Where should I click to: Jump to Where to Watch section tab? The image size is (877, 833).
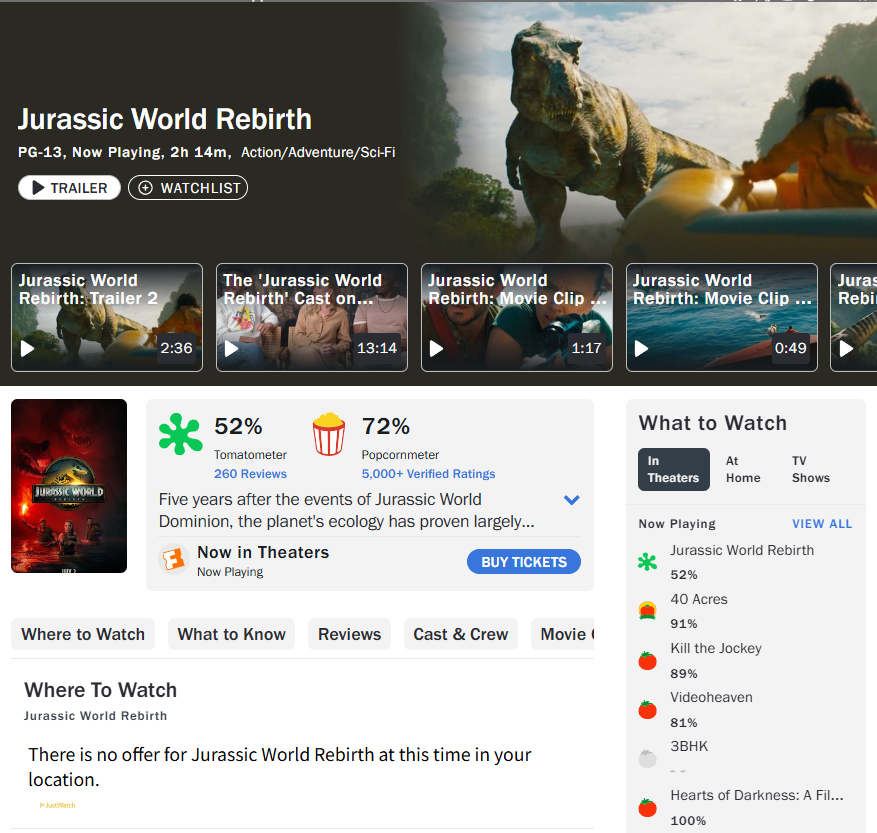(83, 634)
